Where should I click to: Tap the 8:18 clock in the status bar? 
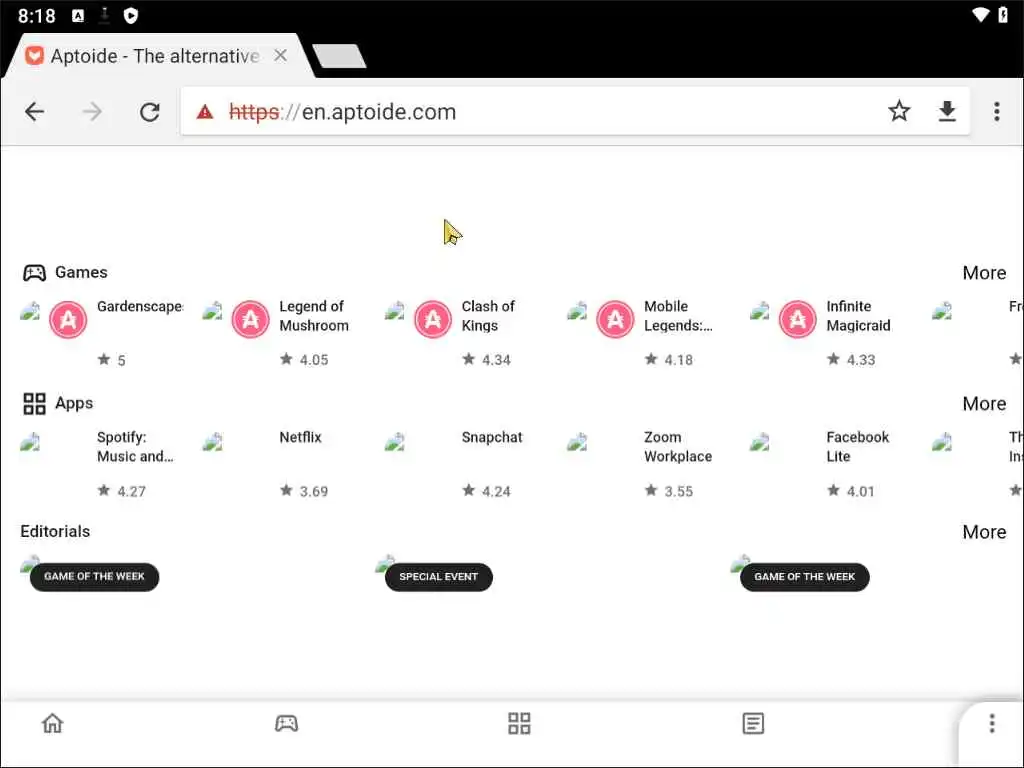tap(37, 15)
